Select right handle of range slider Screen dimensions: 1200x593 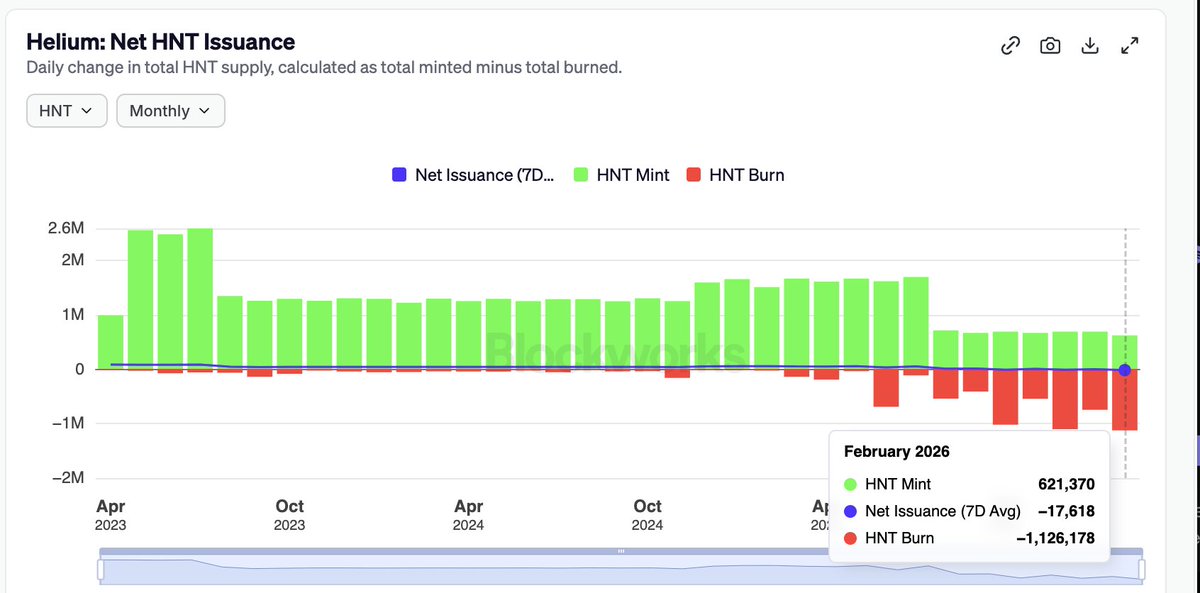1144,569
